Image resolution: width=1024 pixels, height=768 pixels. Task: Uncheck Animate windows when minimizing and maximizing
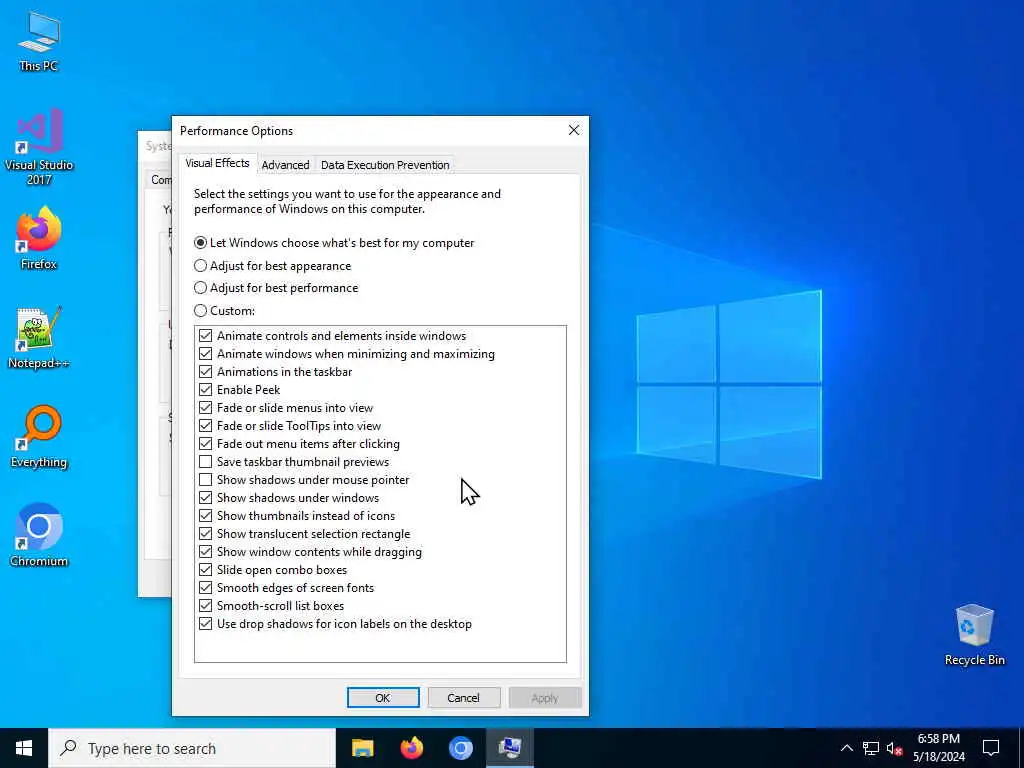(x=205, y=354)
